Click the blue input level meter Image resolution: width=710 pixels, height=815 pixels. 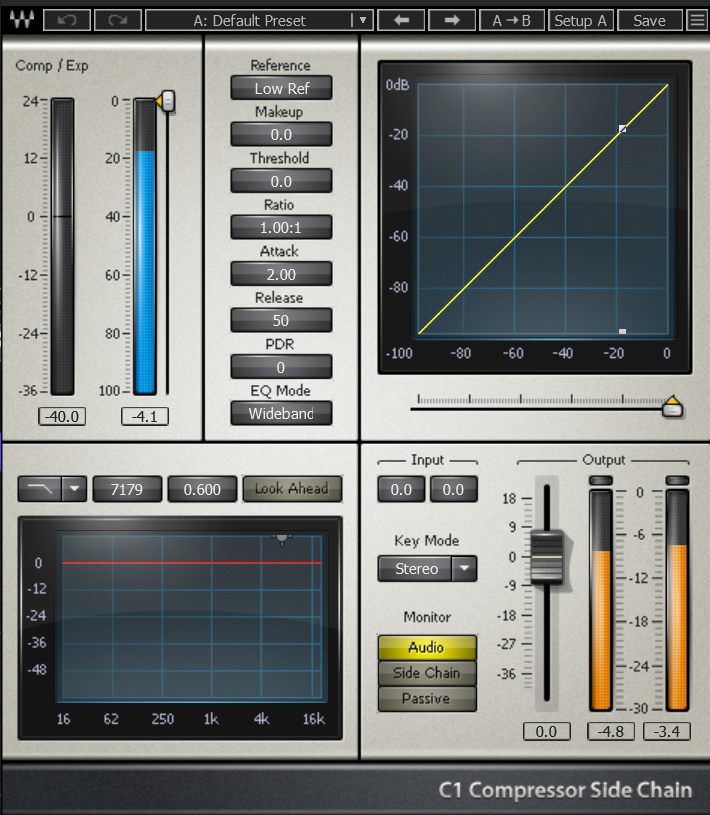pos(145,246)
